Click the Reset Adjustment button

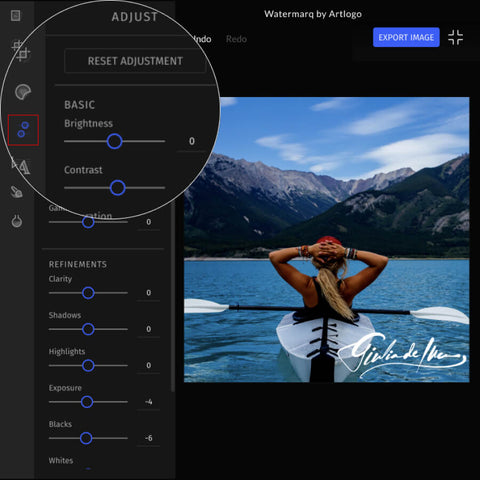[135, 61]
